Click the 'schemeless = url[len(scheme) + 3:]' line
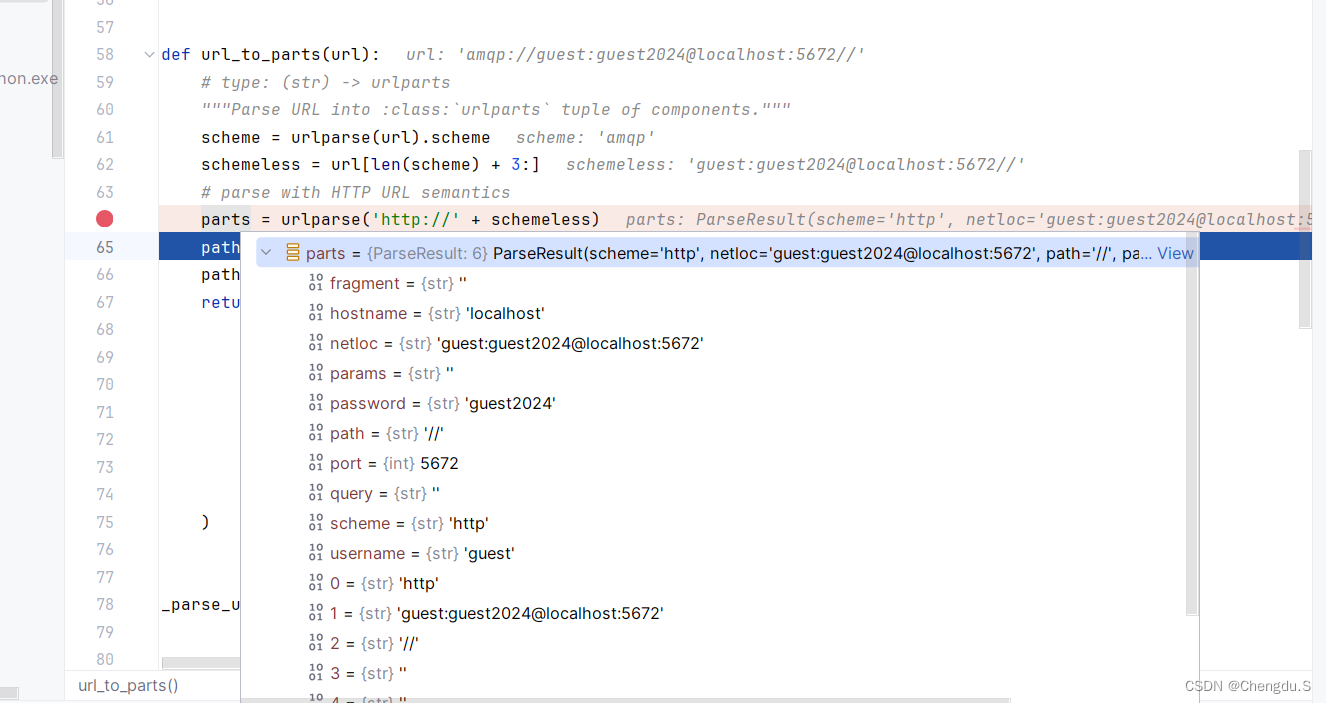Screen dimensions: 1326x703 [x=370, y=164]
